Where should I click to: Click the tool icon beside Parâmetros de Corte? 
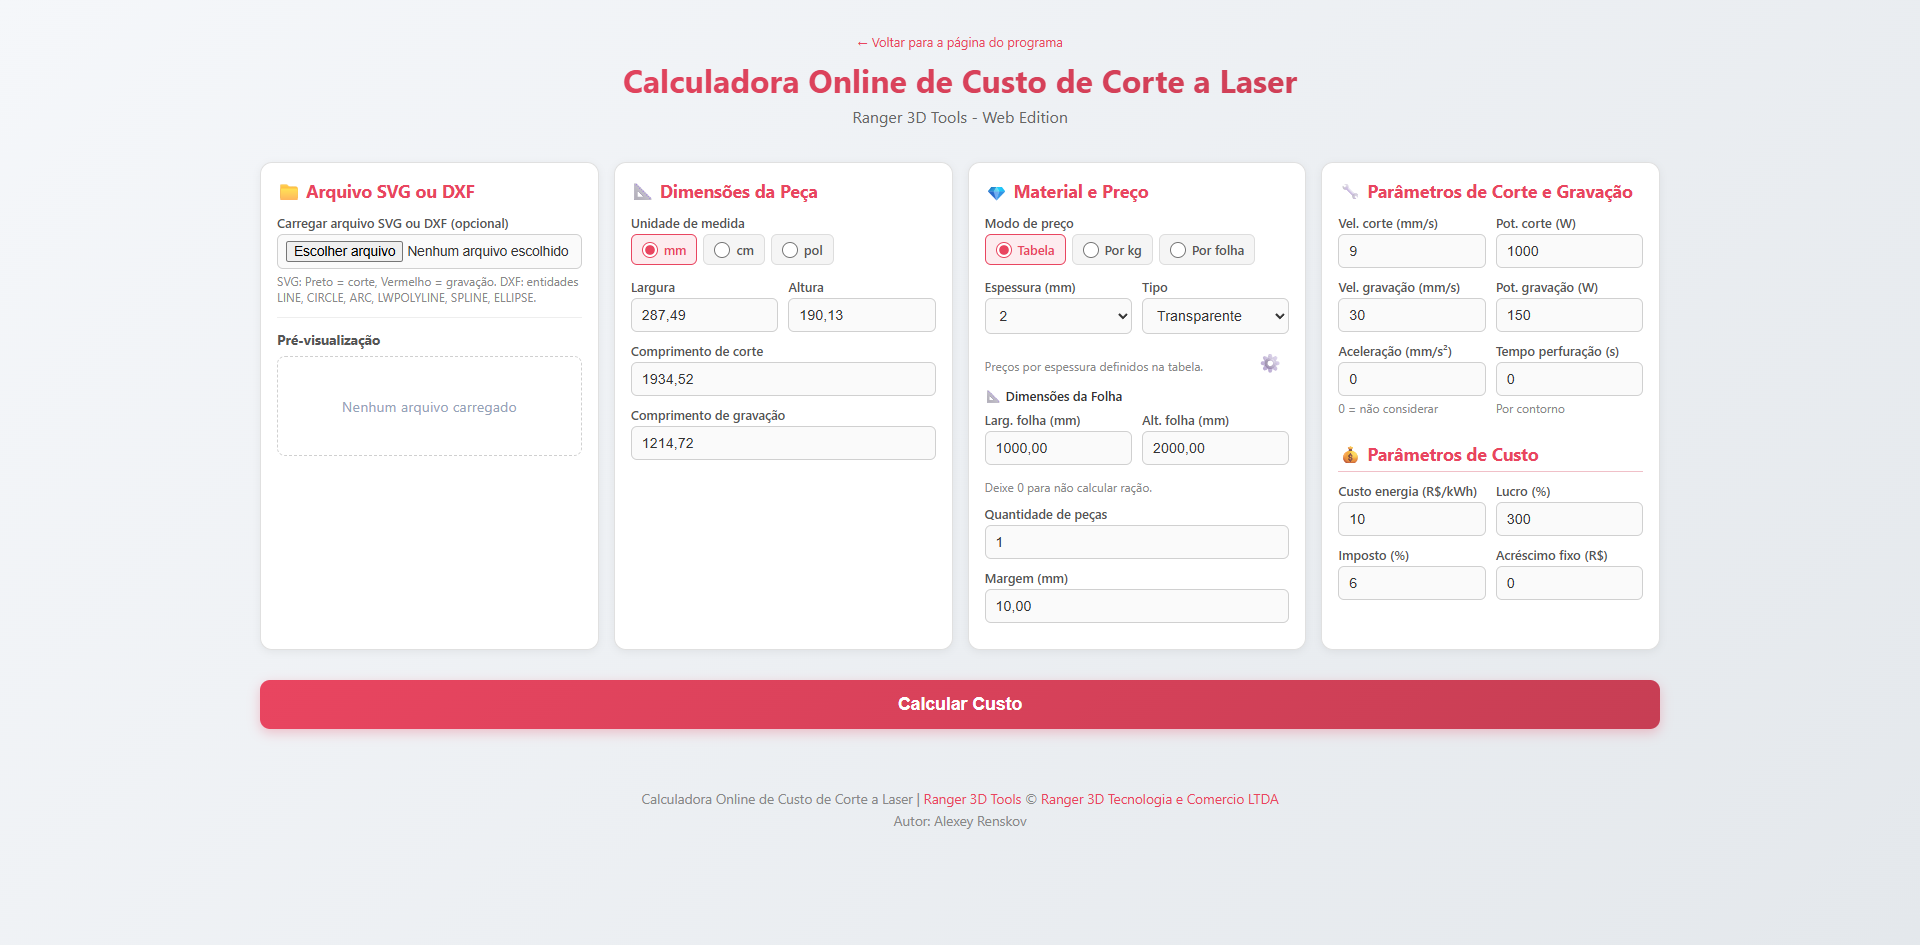[x=1352, y=191]
